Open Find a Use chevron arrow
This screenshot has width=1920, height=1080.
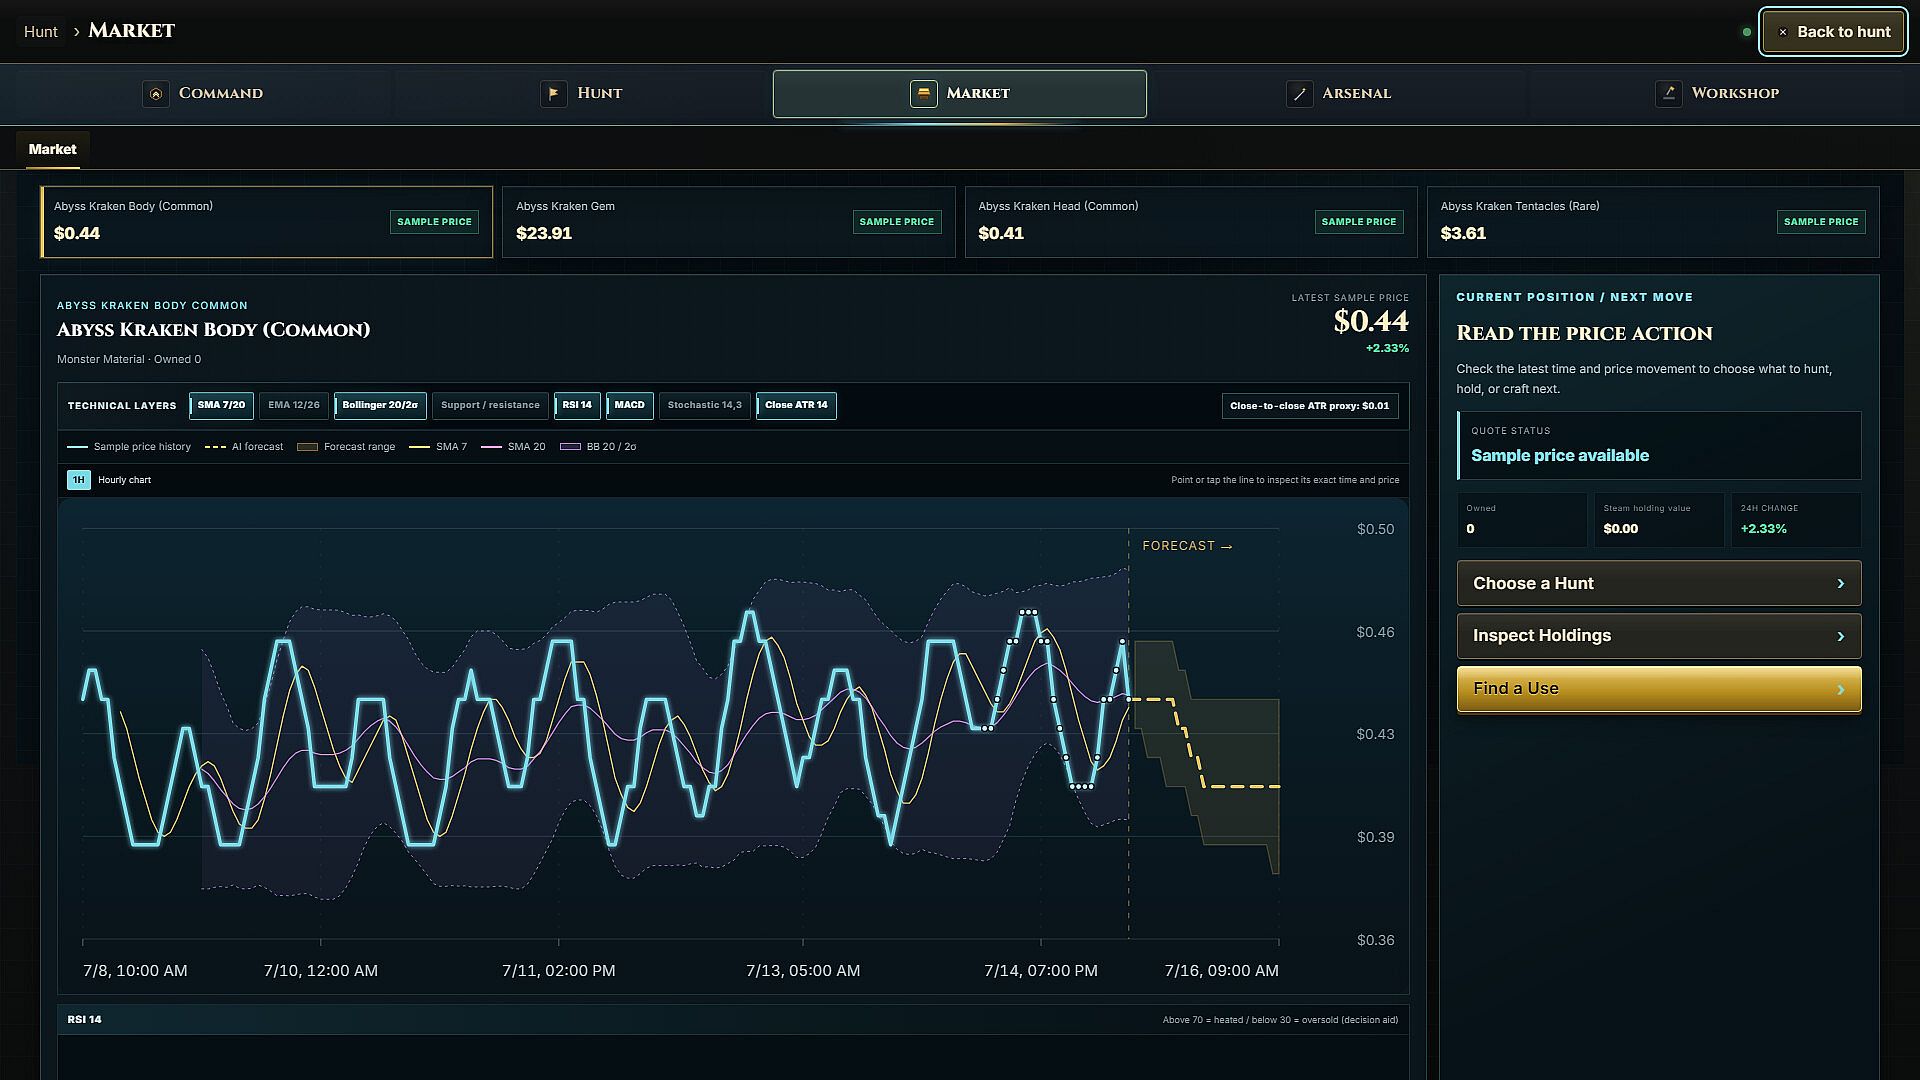coord(1840,689)
